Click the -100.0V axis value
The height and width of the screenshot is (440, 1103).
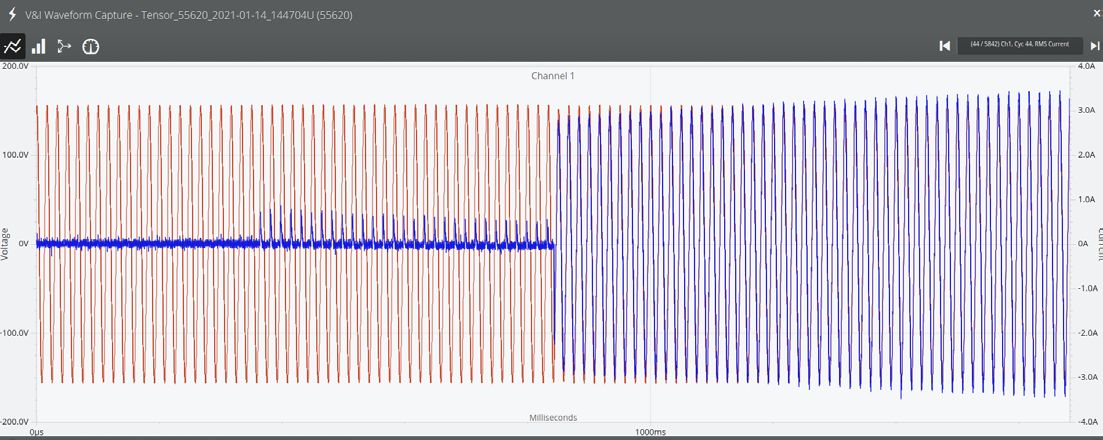point(14,332)
